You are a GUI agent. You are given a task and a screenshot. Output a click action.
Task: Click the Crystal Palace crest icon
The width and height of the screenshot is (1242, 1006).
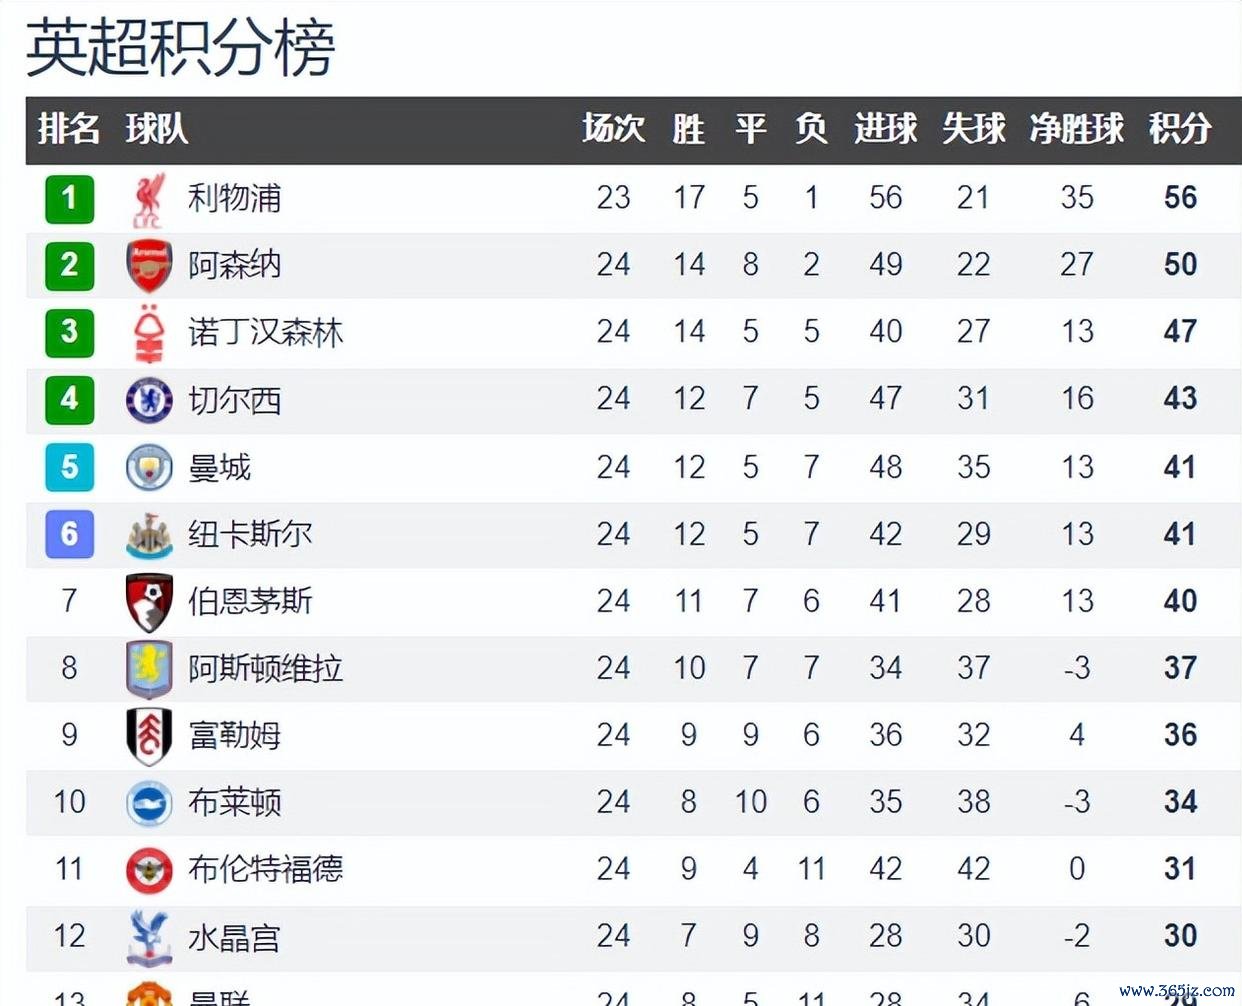[x=149, y=937]
